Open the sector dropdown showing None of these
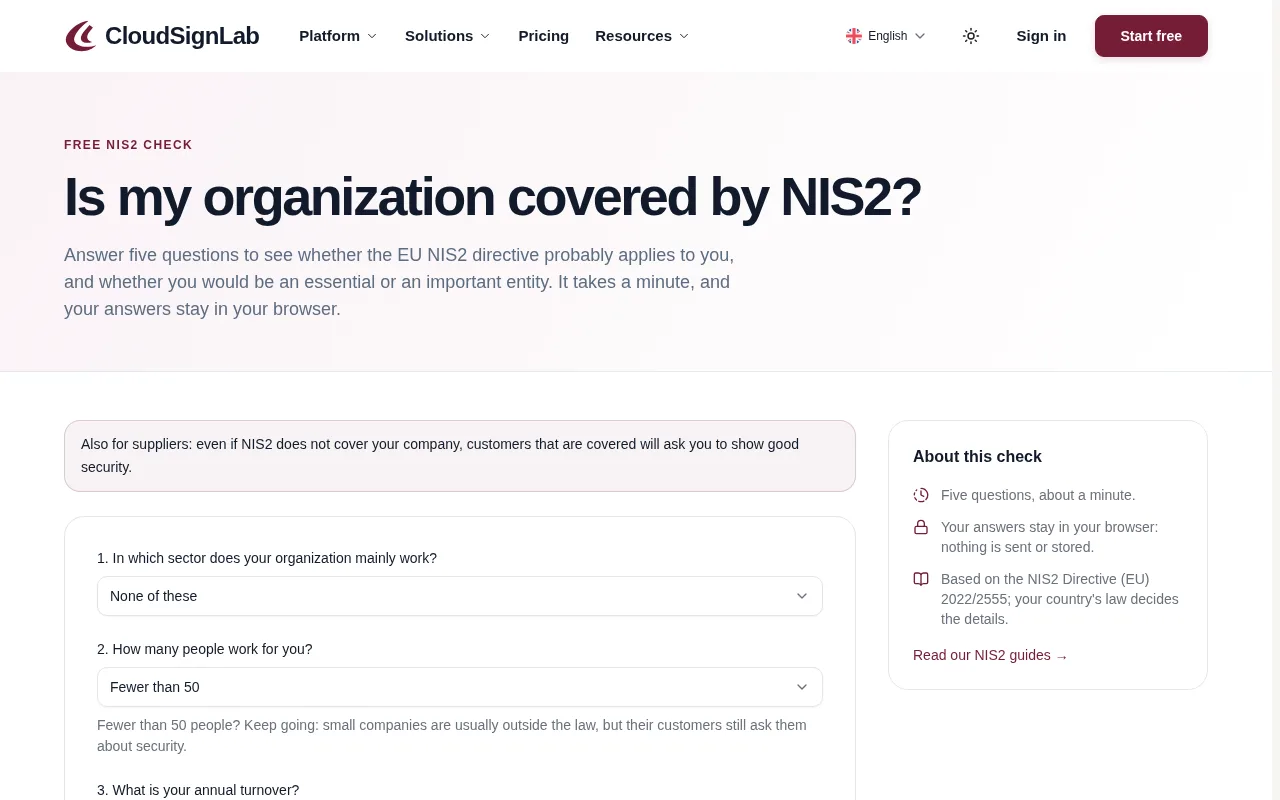This screenshot has width=1280, height=800. [460, 596]
